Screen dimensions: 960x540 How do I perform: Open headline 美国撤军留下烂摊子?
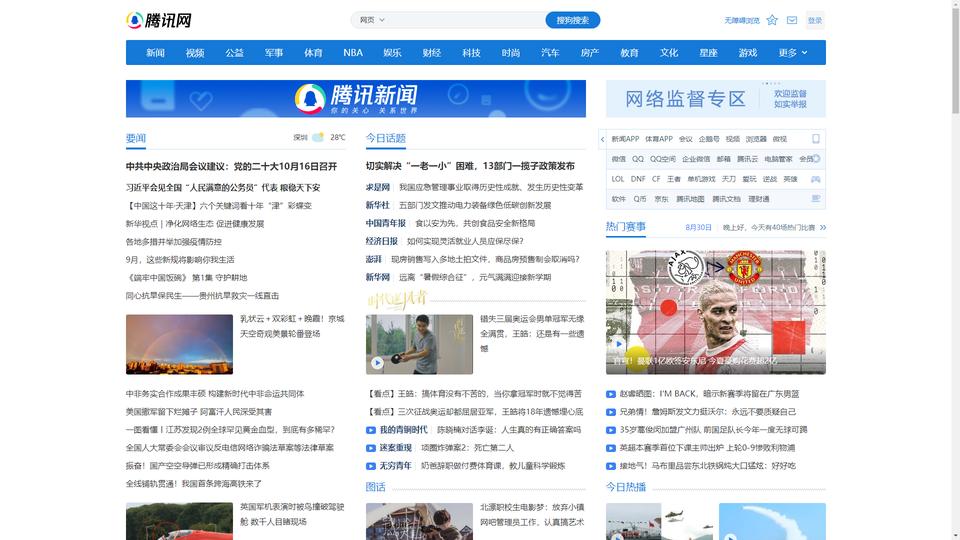199,412
